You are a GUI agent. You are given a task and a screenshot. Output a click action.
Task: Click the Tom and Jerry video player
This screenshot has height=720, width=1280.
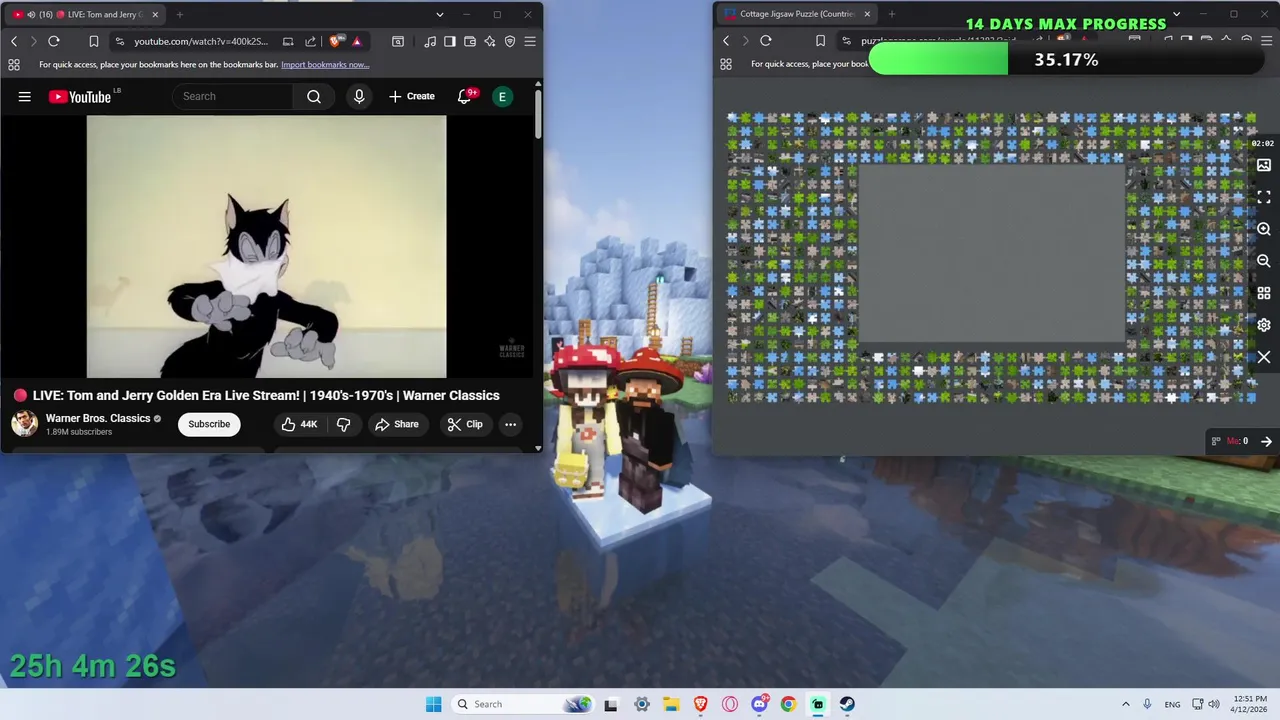pos(266,246)
